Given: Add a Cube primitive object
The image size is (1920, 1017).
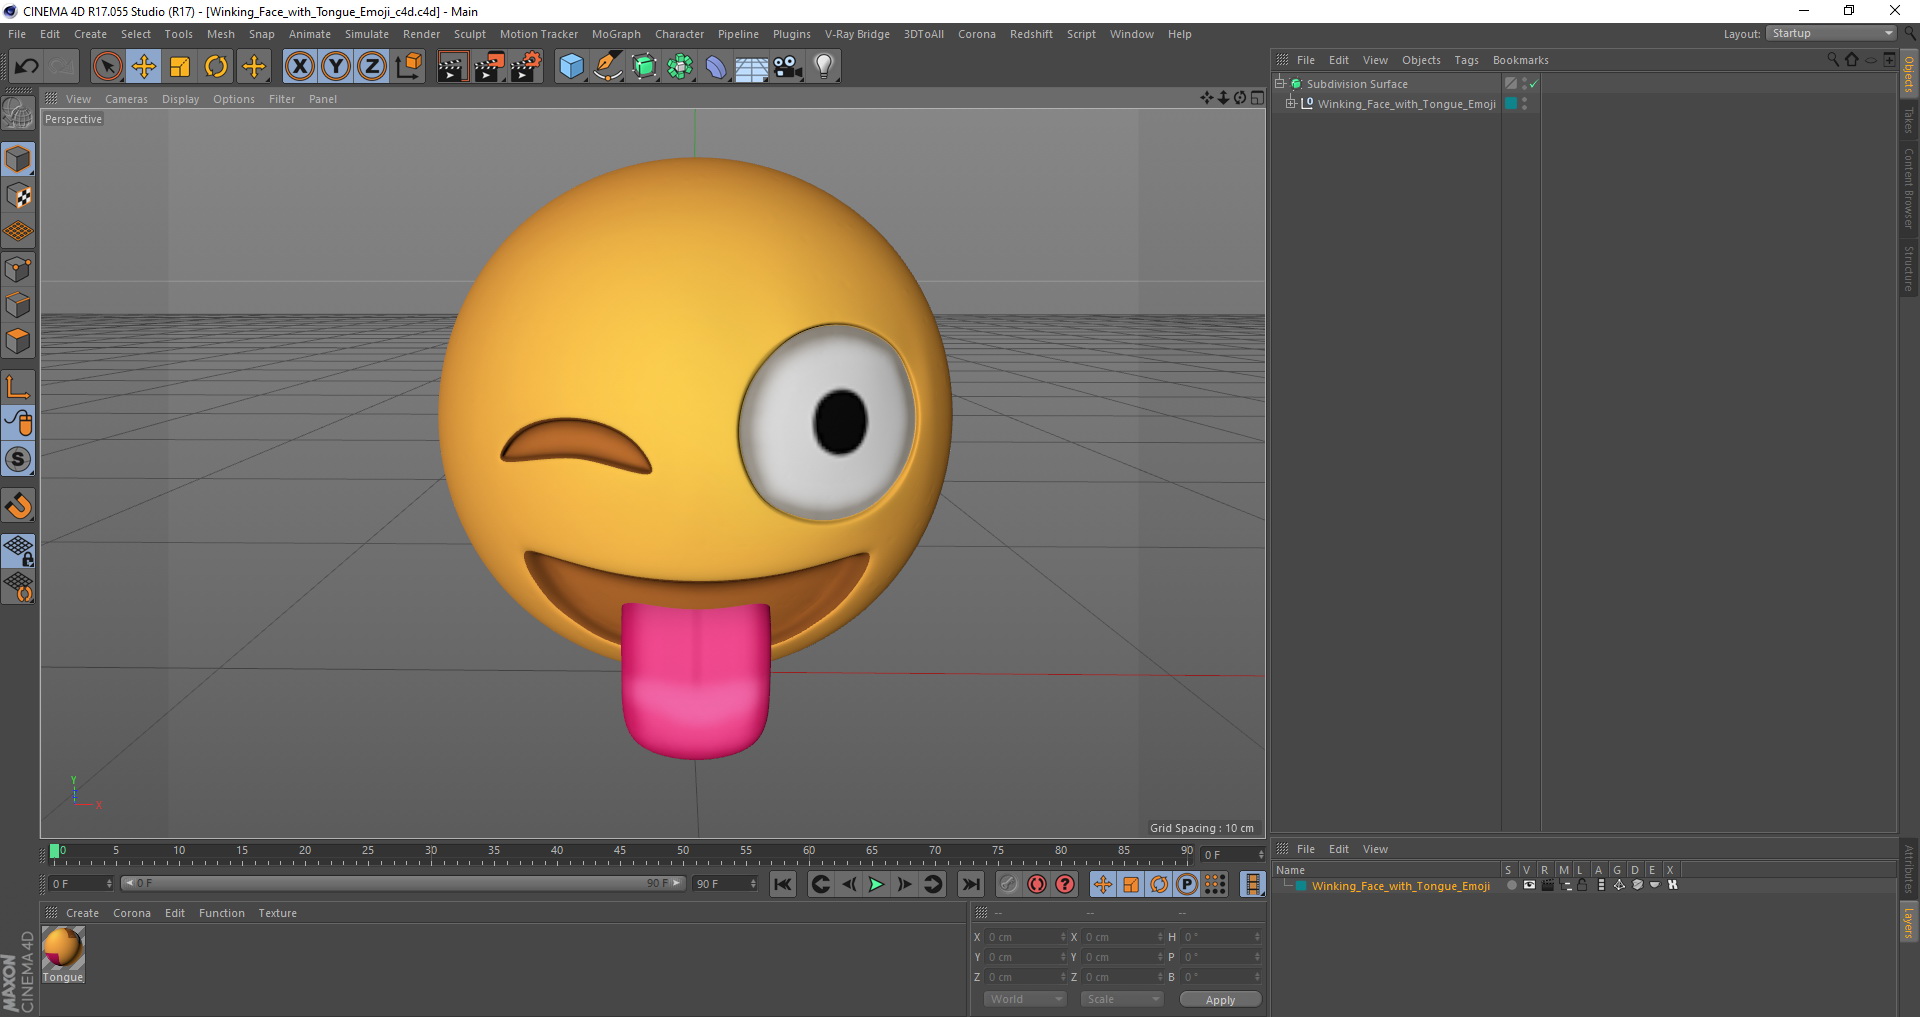Looking at the screenshot, I should (571, 66).
